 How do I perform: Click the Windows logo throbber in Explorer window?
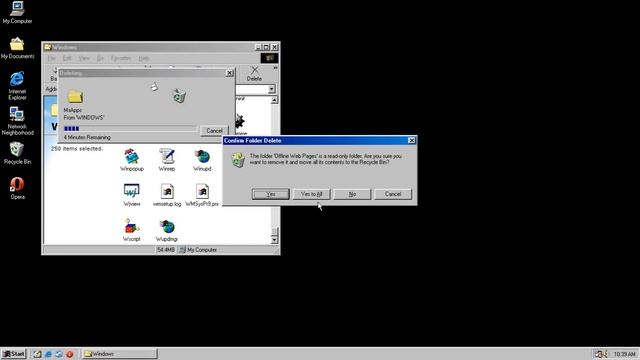tap(269, 58)
